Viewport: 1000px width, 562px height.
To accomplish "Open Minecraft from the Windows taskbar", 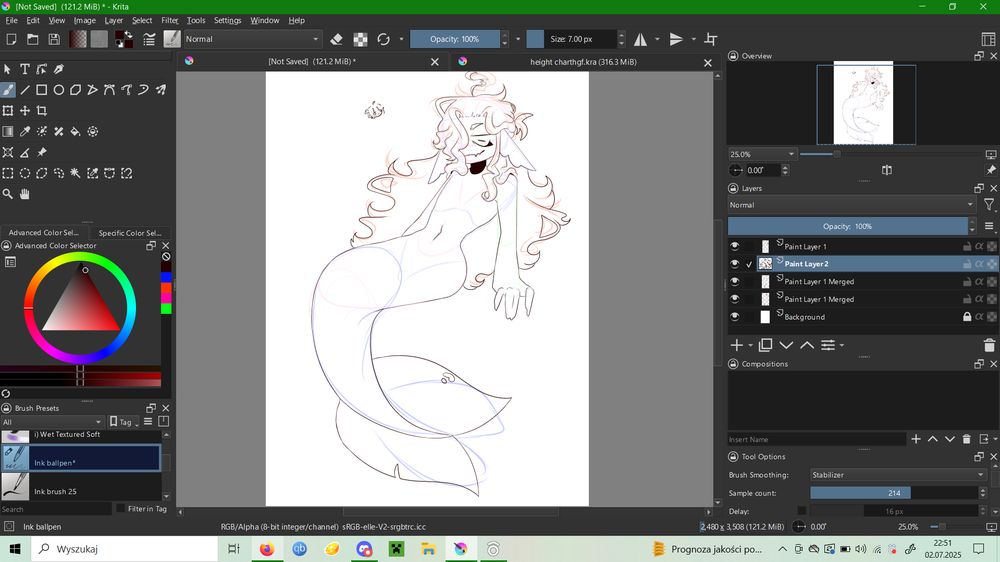I will 395,549.
